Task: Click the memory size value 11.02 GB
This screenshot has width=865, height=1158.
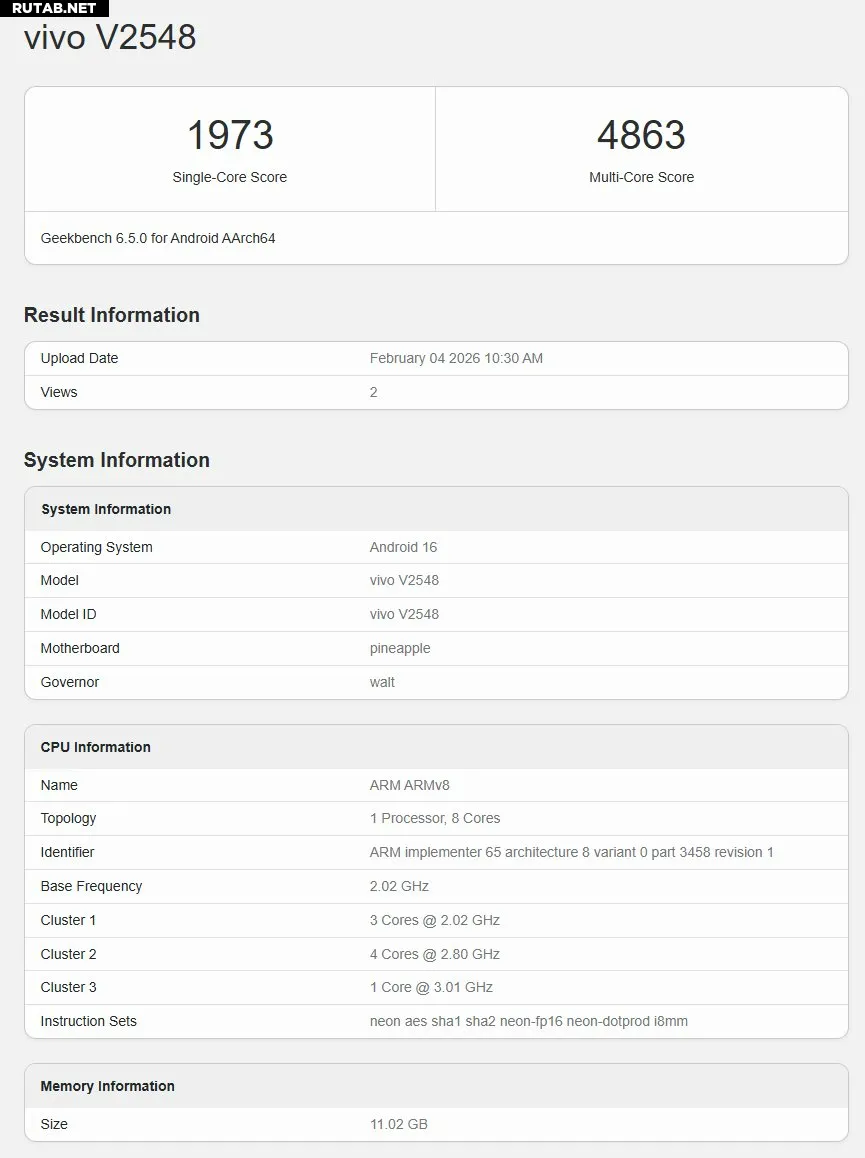Action: [x=398, y=1124]
